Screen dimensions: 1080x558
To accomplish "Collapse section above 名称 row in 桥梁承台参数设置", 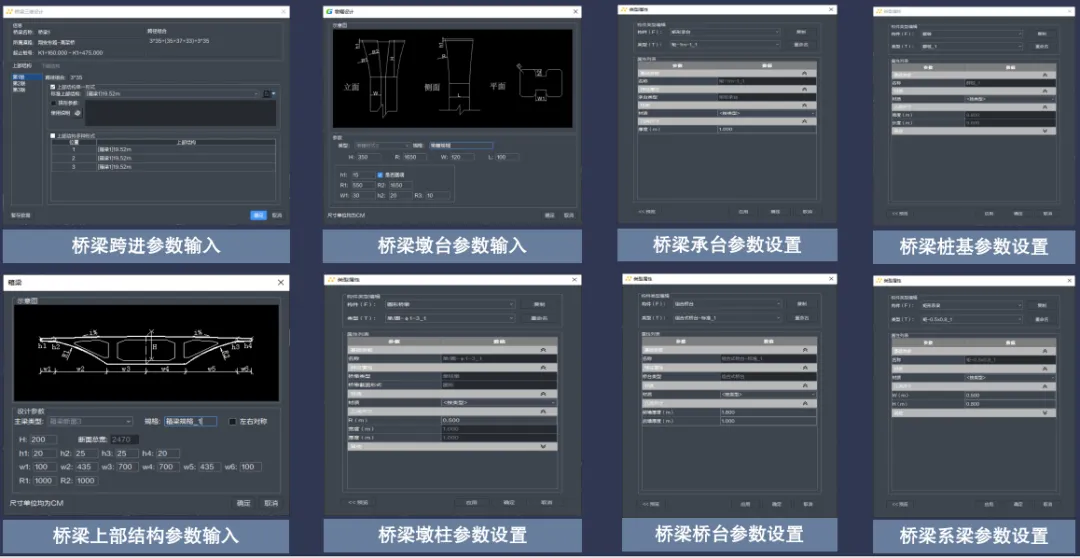I will click(805, 73).
